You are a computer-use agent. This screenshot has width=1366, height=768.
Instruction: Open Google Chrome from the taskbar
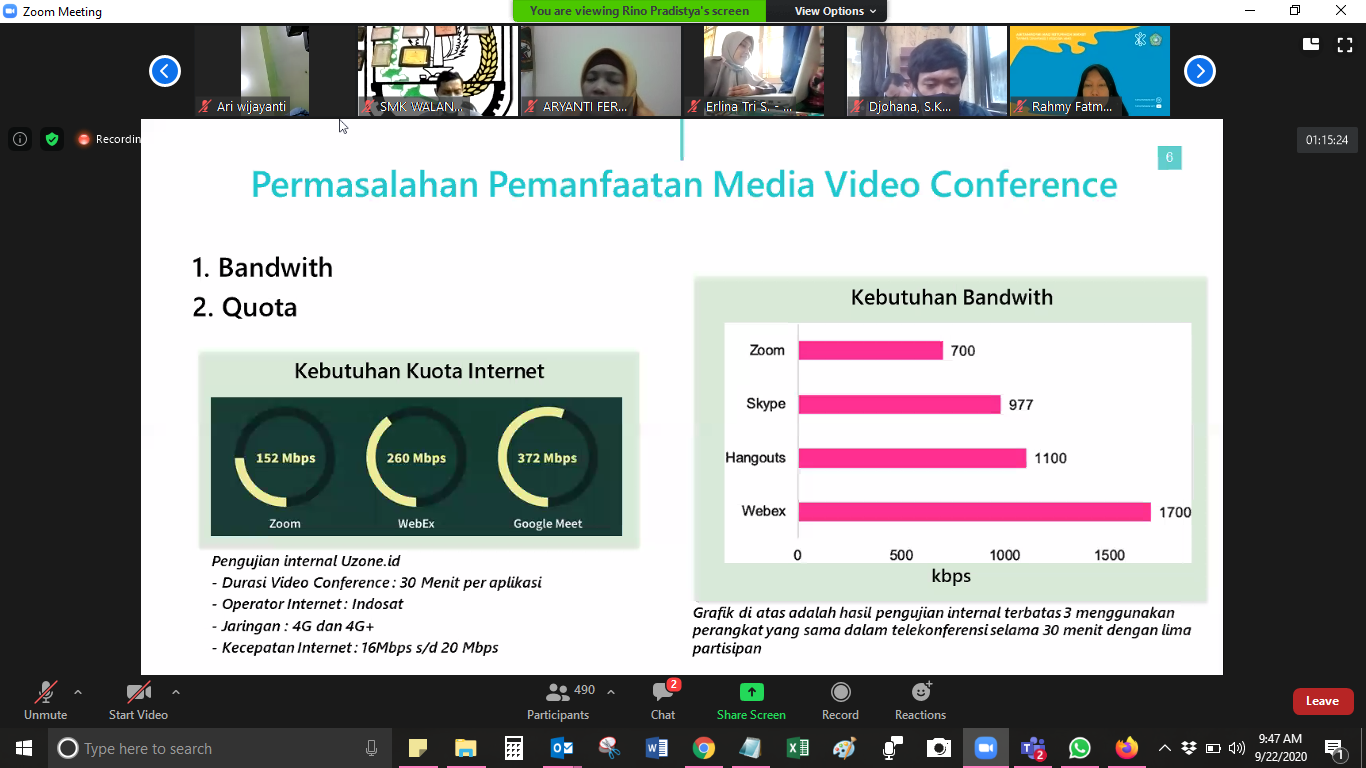click(704, 748)
